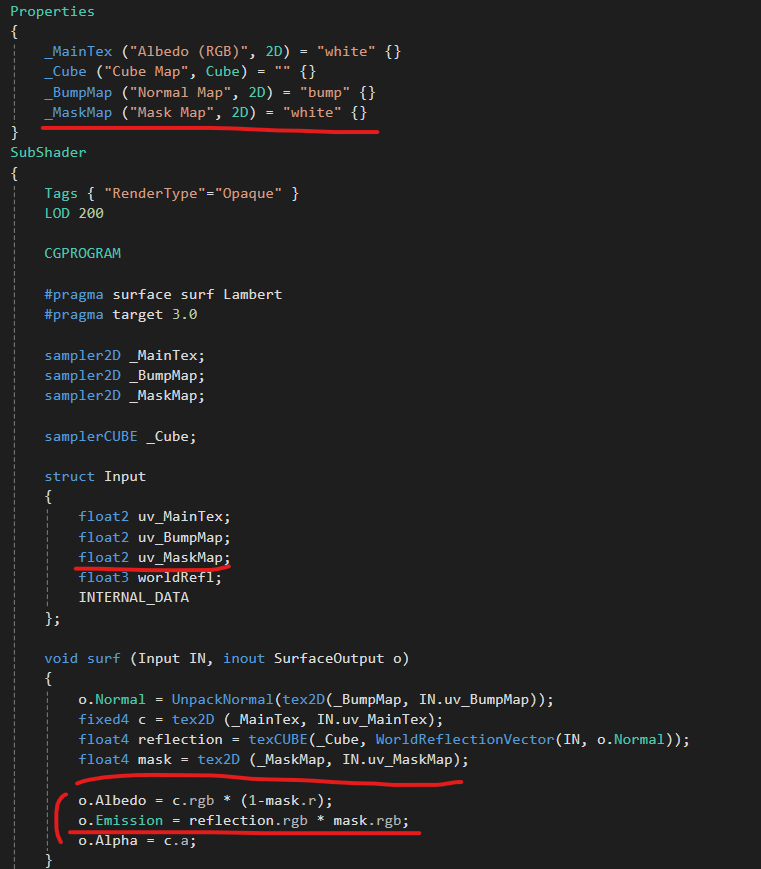The width and height of the screenshot is (761, 869).
Task: Click the _Cube "Cube Map" property line
Action: coord(180,71)
